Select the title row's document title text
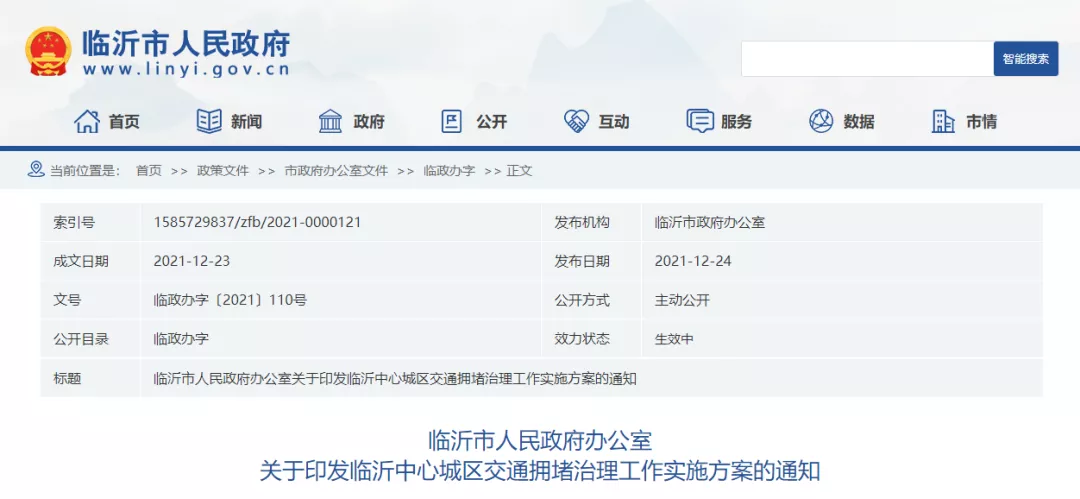 [395, 378]
